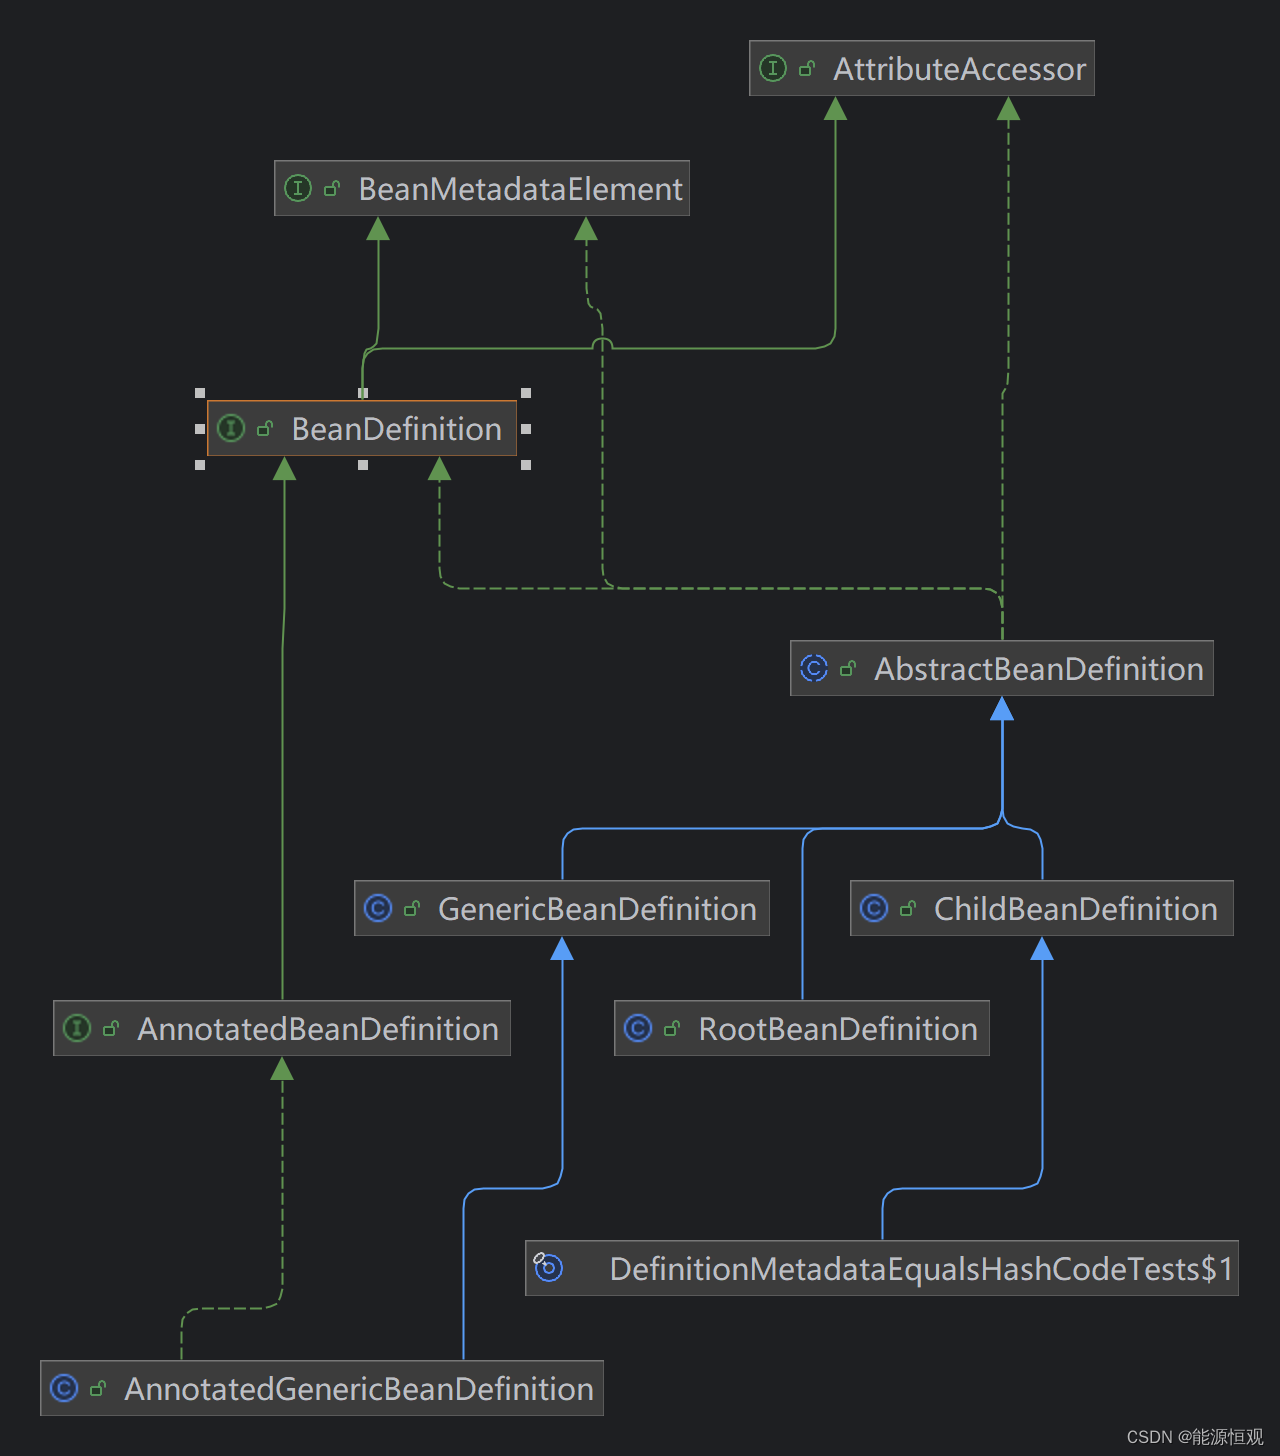Viewport: 1280px width, 1456px height.
Task: Select the BeanMetadataElement node label
Action: (x=520, y=189)
